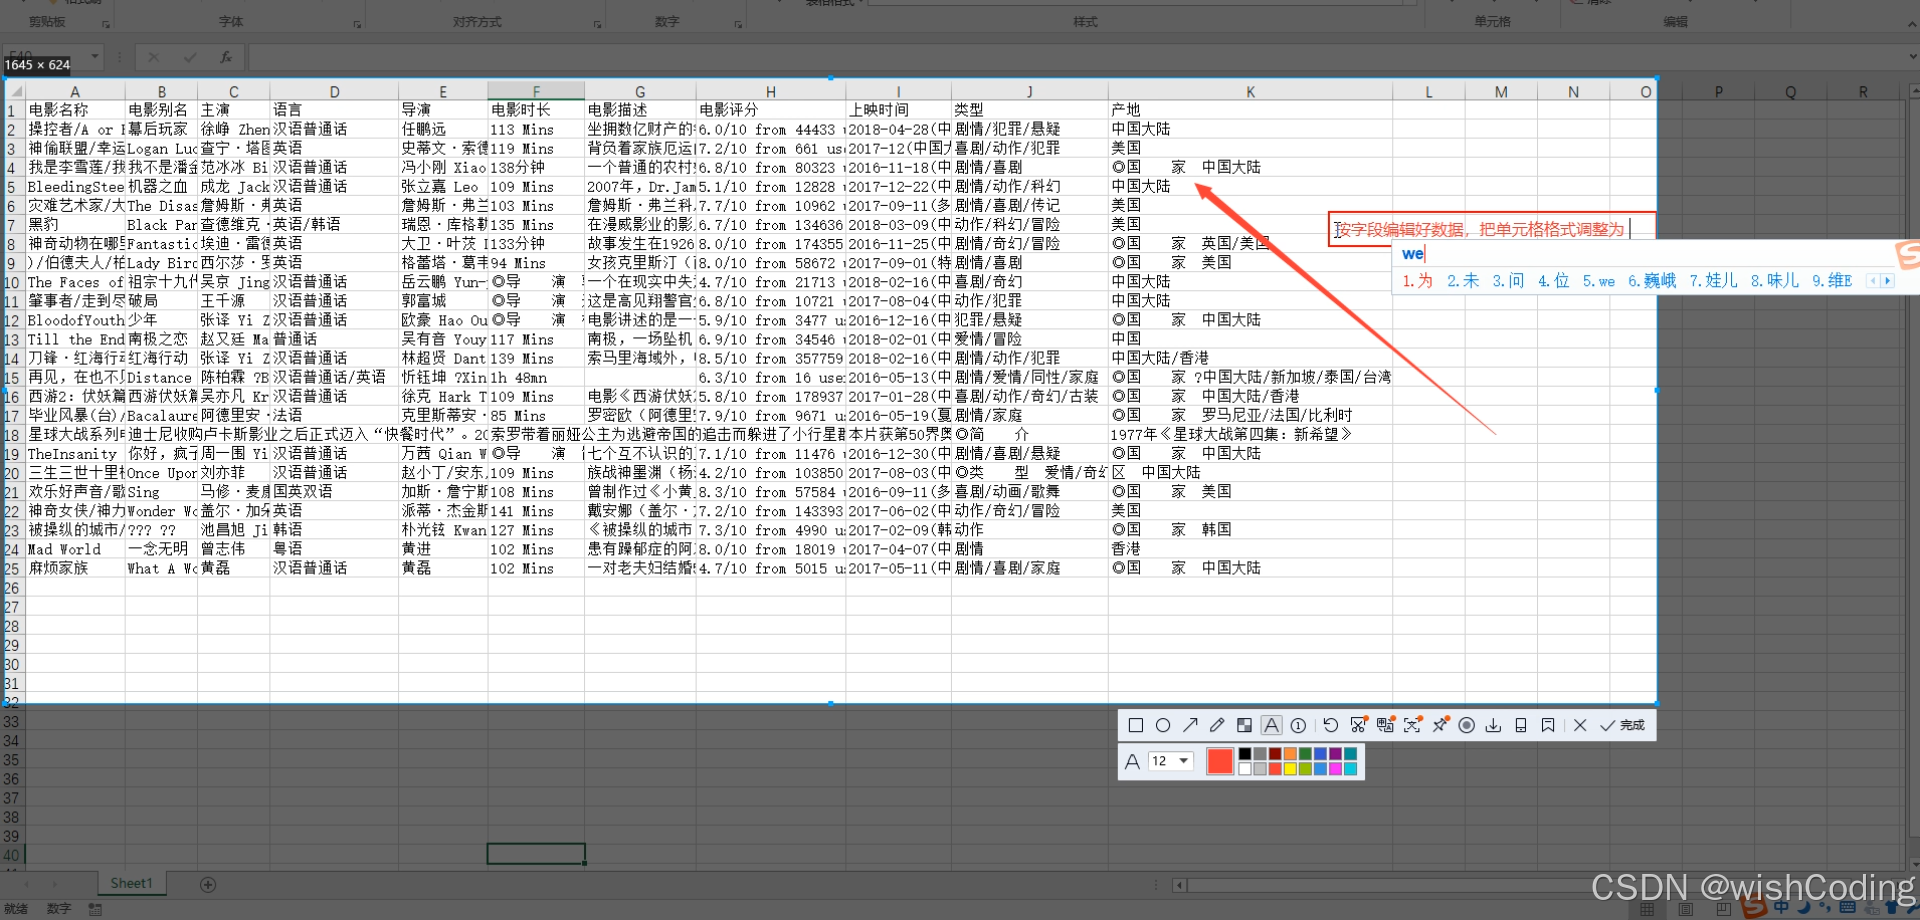Click the translate screenshot icon
Image resolution: width=1920 pixels, height=920 pixels.
pos(1385,725)
